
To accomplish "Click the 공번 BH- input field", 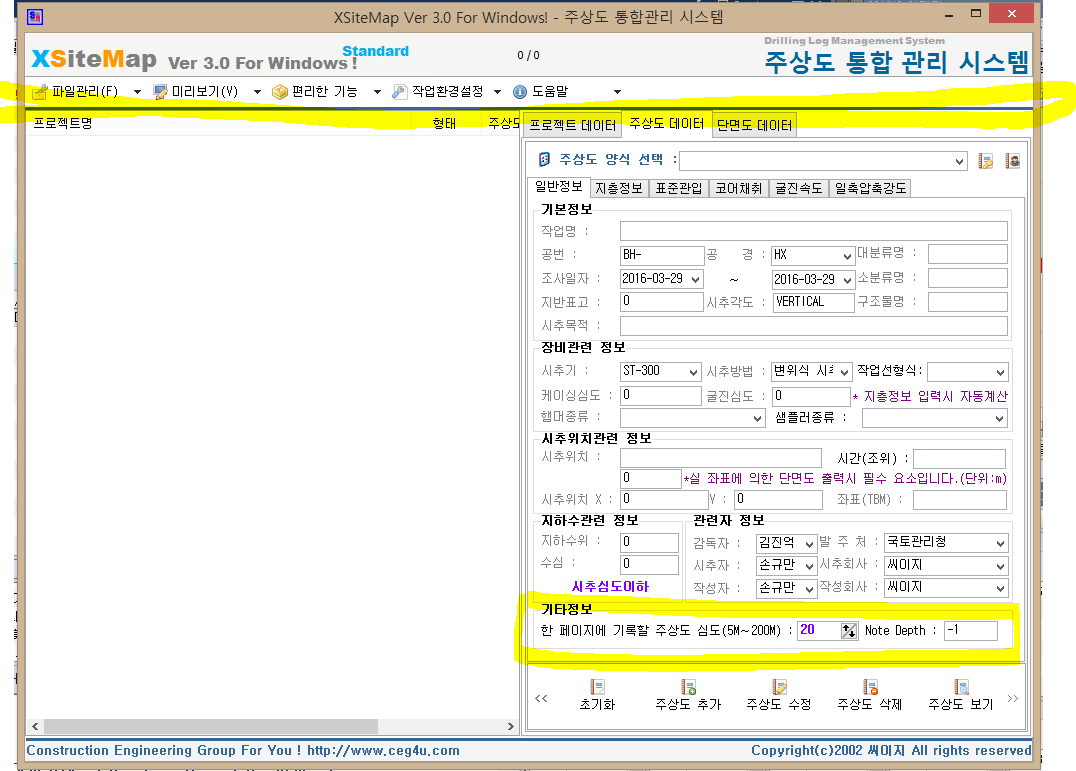I will click(x=662, y=255).
